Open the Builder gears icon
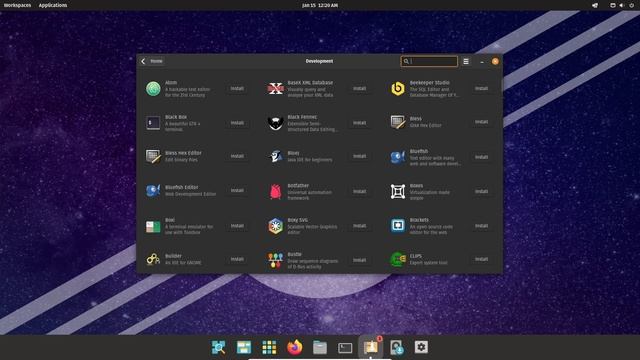 pos(153,259)
